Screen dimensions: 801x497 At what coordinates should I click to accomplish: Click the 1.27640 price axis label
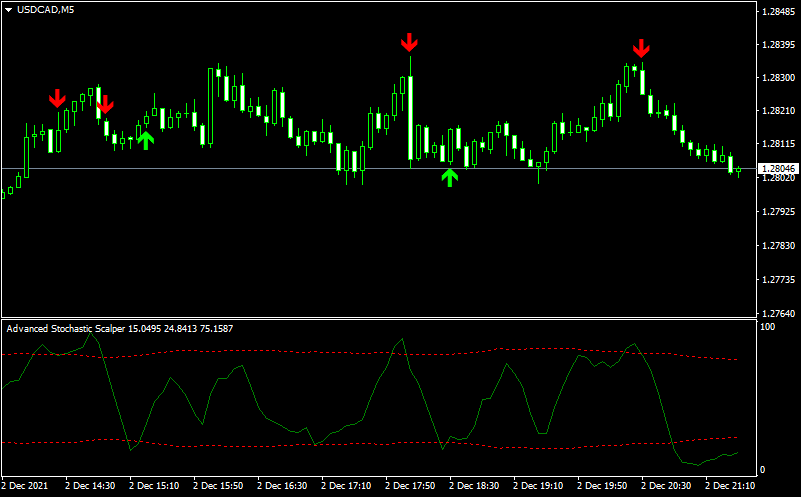pos(778,313)
